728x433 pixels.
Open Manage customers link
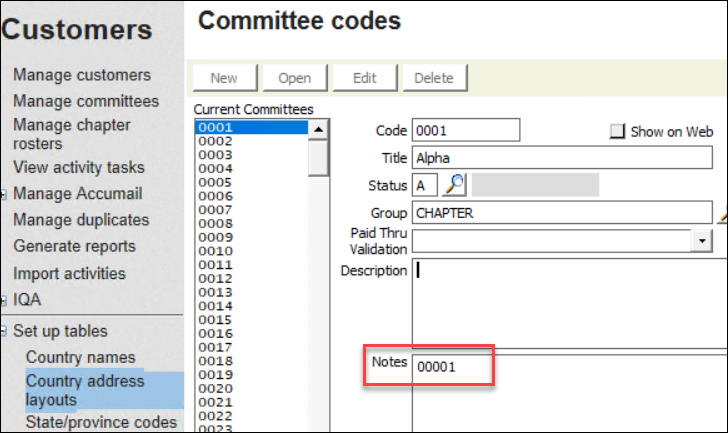pos(82,75)
